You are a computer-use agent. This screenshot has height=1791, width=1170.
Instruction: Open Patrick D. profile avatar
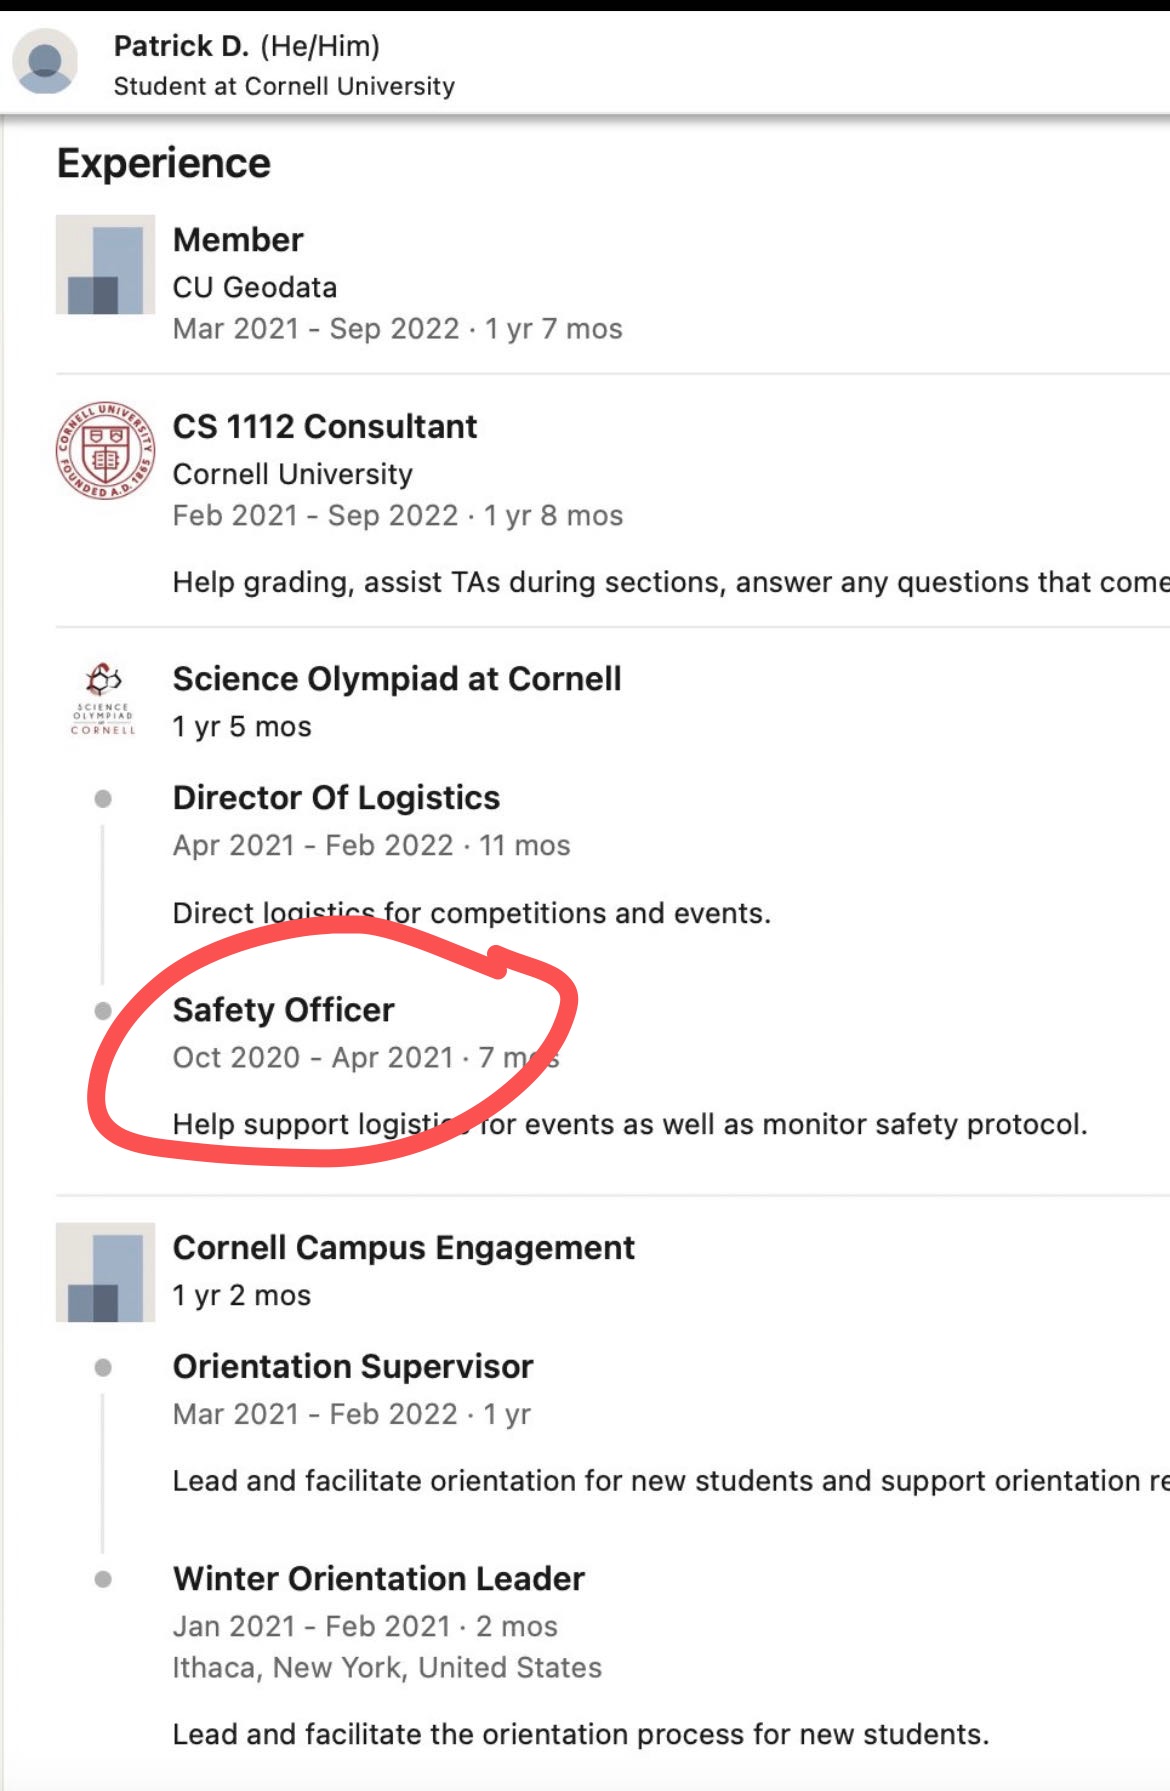45,61
